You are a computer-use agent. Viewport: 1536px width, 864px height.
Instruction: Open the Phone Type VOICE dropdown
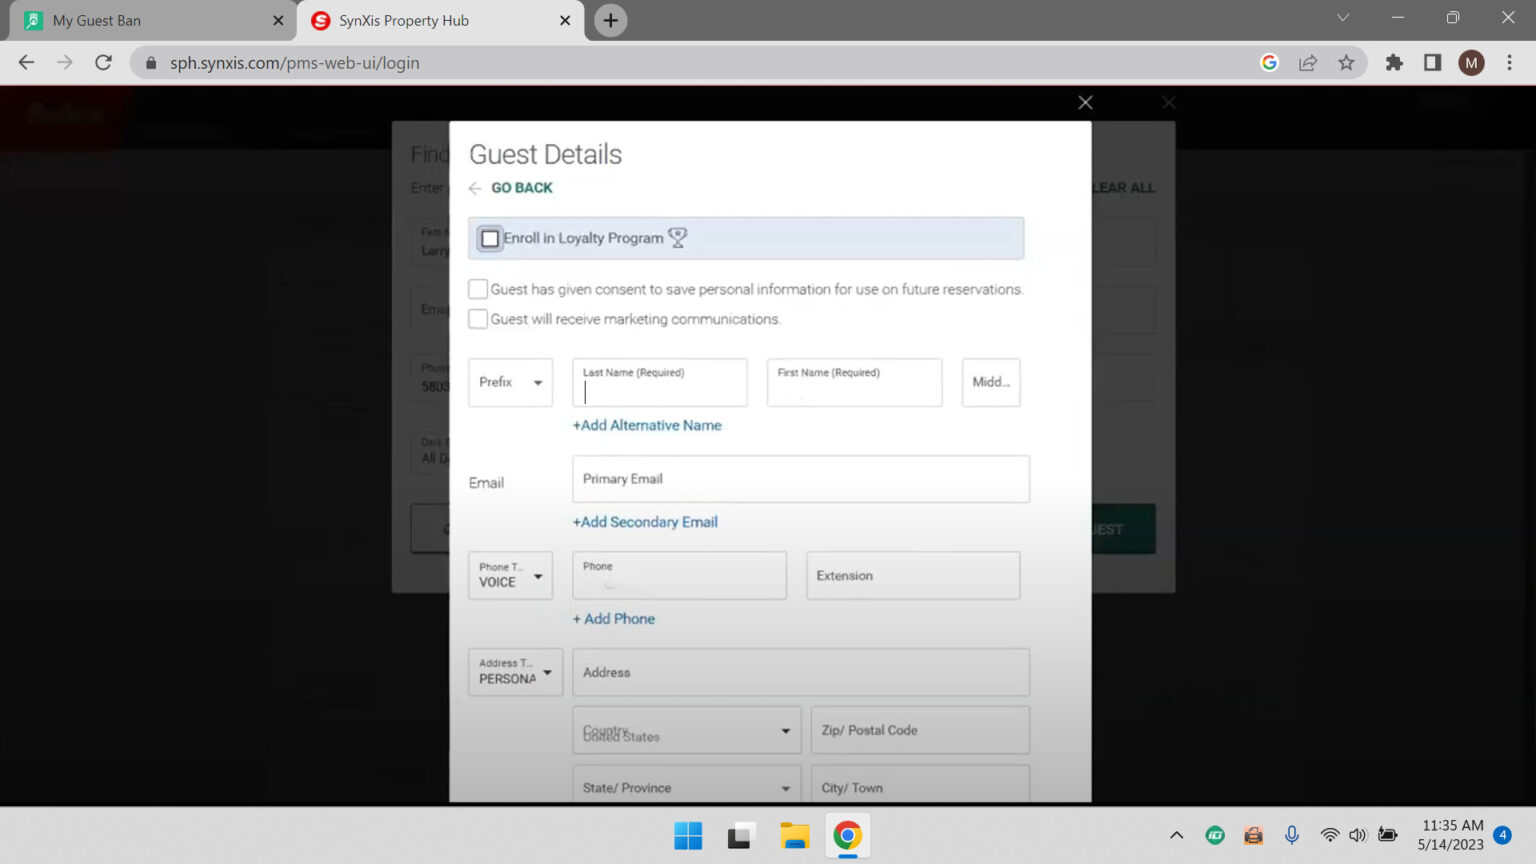(510, 576)
